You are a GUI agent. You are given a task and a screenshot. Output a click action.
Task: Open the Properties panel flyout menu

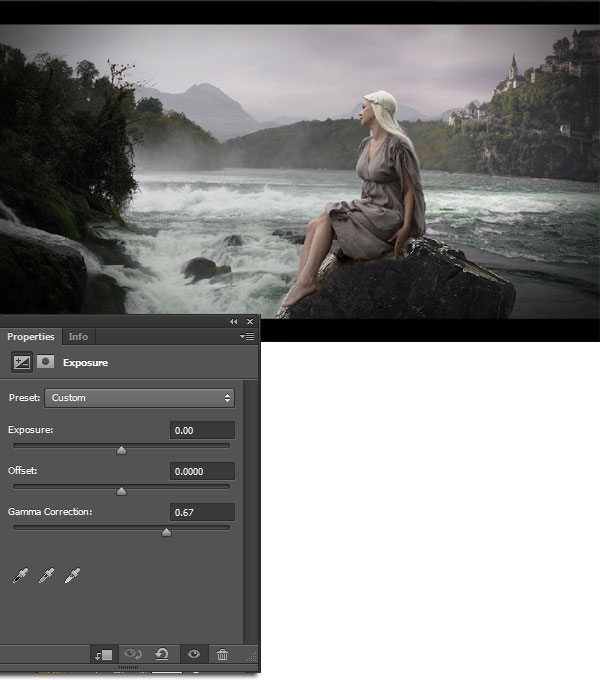click(247, 337)
